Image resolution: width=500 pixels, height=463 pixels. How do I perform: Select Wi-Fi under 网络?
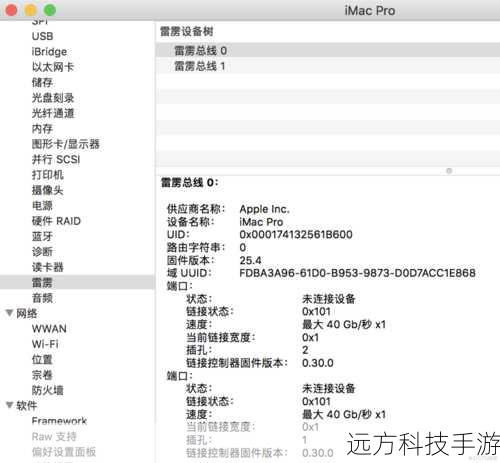click(45, 344)
